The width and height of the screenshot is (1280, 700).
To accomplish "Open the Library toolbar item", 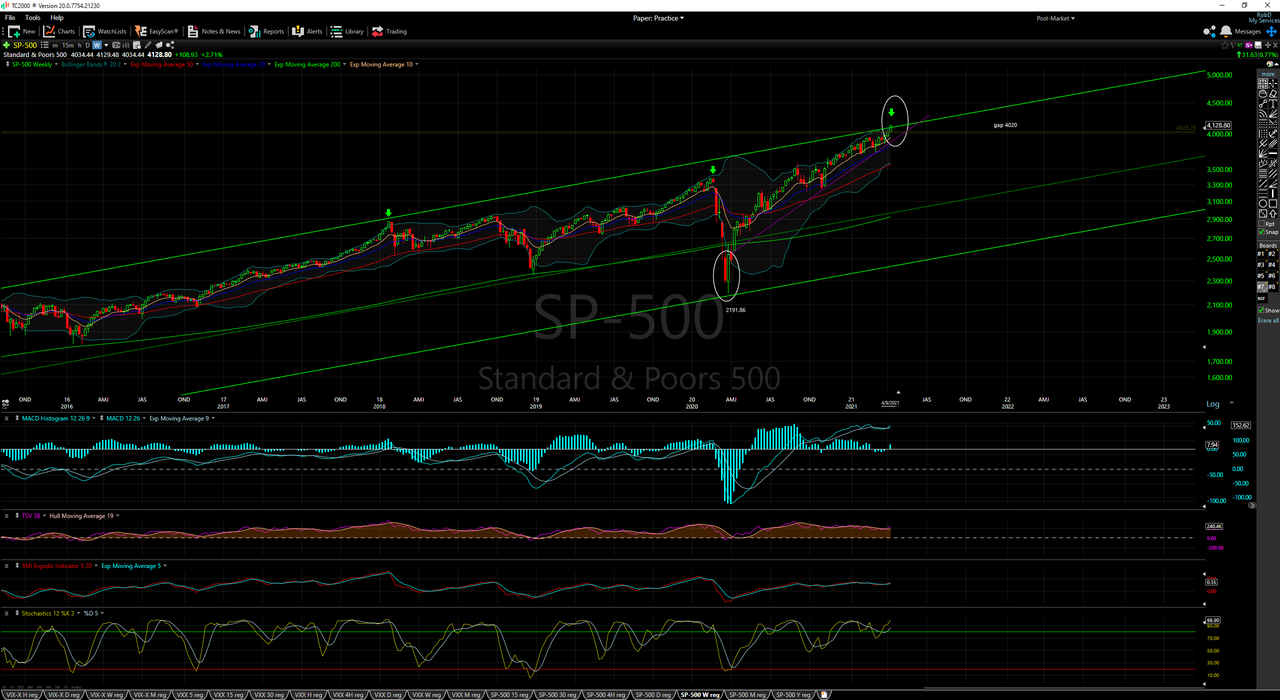I will coord(348,31).
